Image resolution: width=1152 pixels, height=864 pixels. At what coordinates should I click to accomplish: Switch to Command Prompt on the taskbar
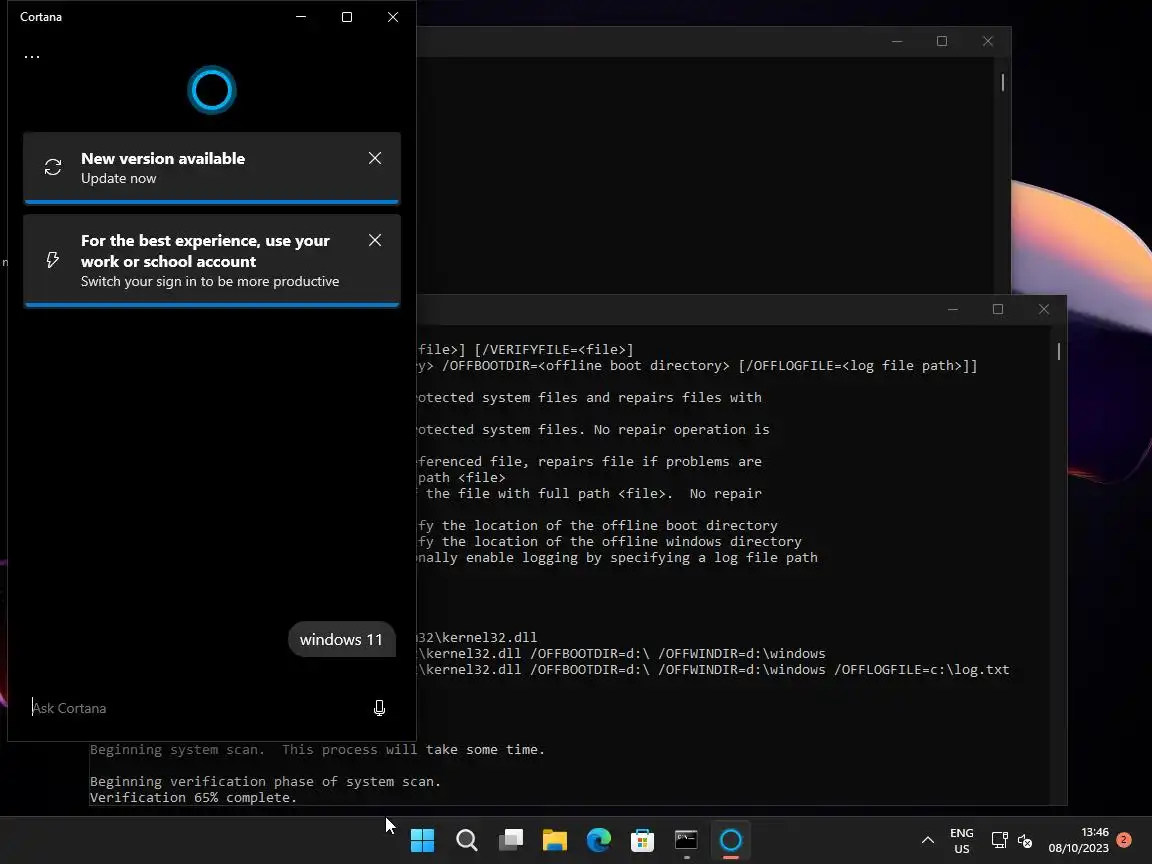pos(686,840)
